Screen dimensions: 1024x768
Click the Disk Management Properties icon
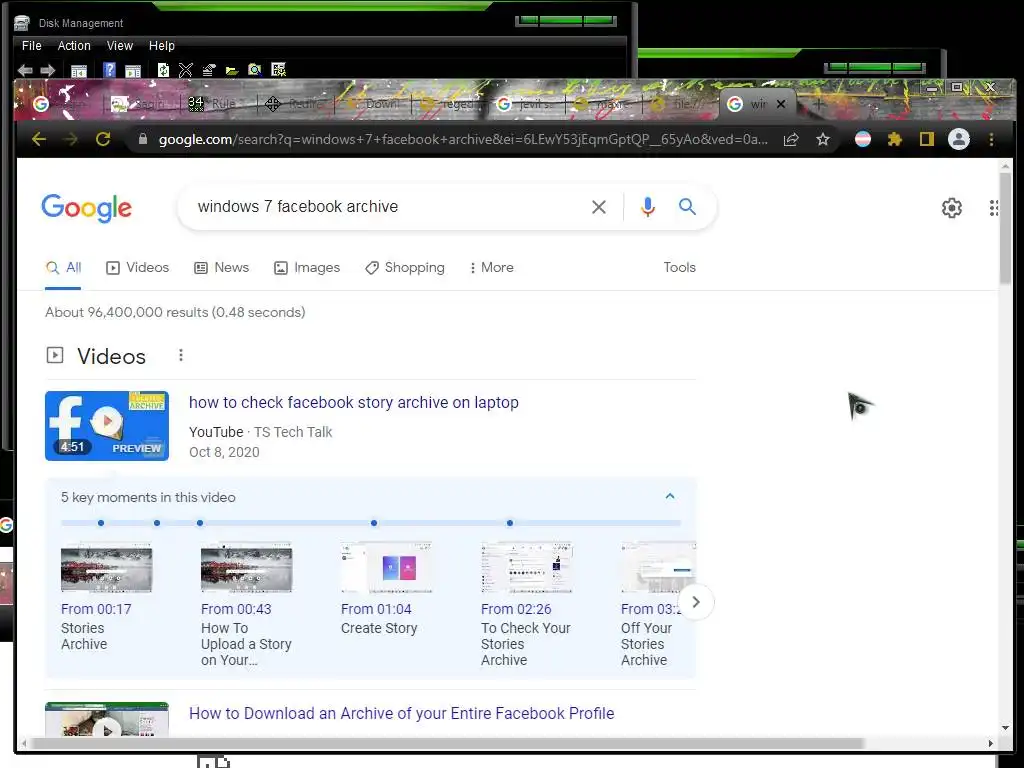(209, 70)
